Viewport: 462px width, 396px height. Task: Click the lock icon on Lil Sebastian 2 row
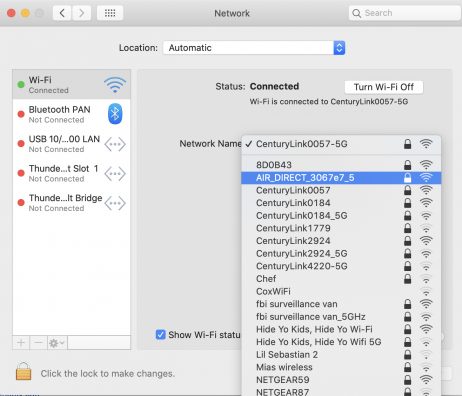coord(407,355)
